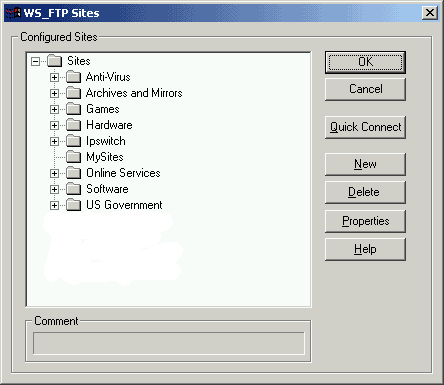Collapse the Sites root tree node
The image size is (444, 385).
pyautogui.click(x=35, y=61)
